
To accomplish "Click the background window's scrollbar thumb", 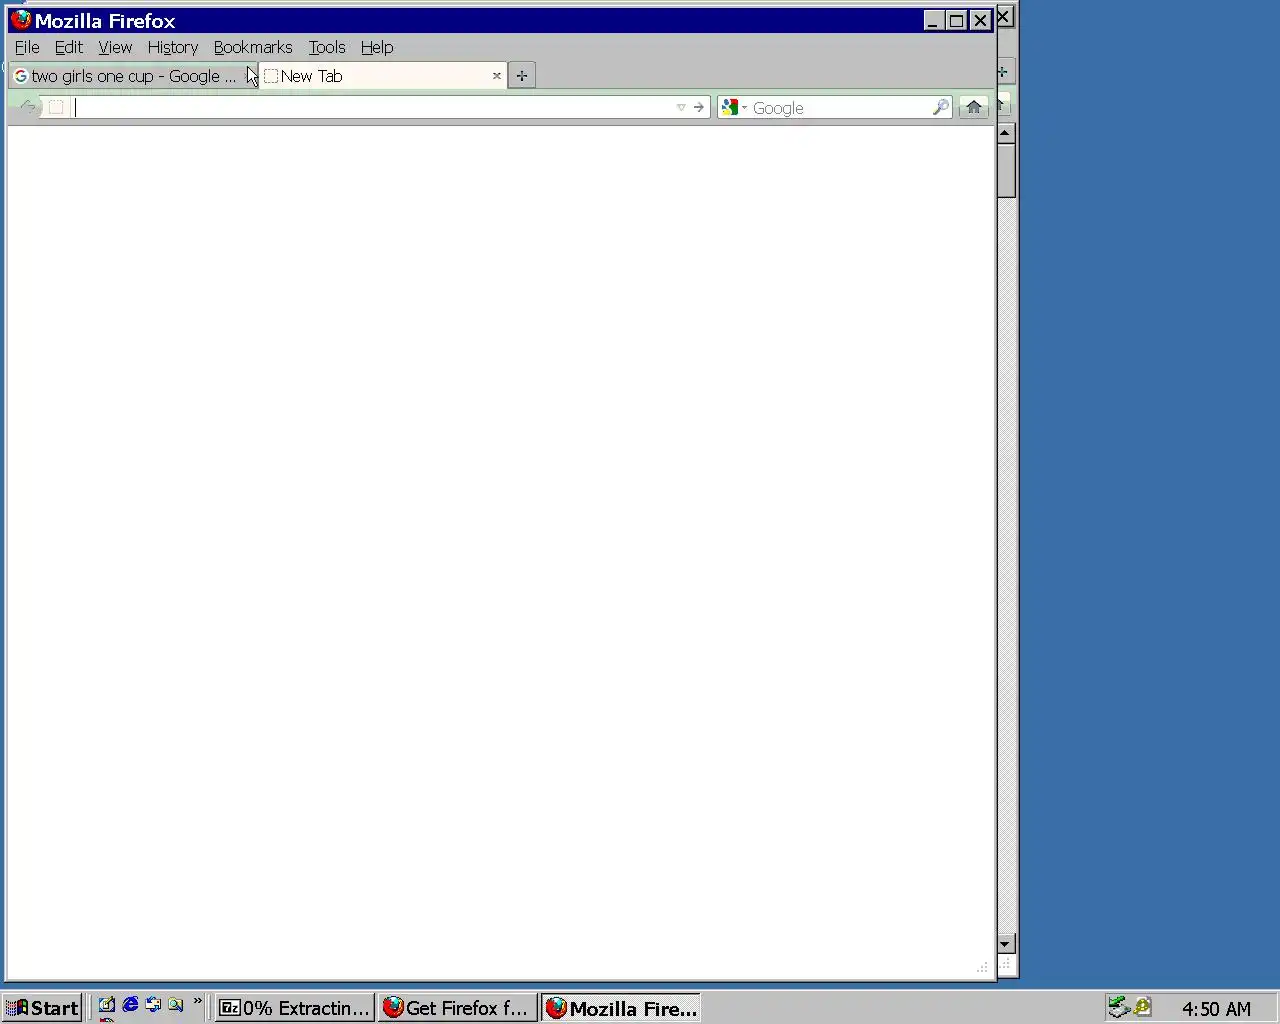I will point(1006,170).
